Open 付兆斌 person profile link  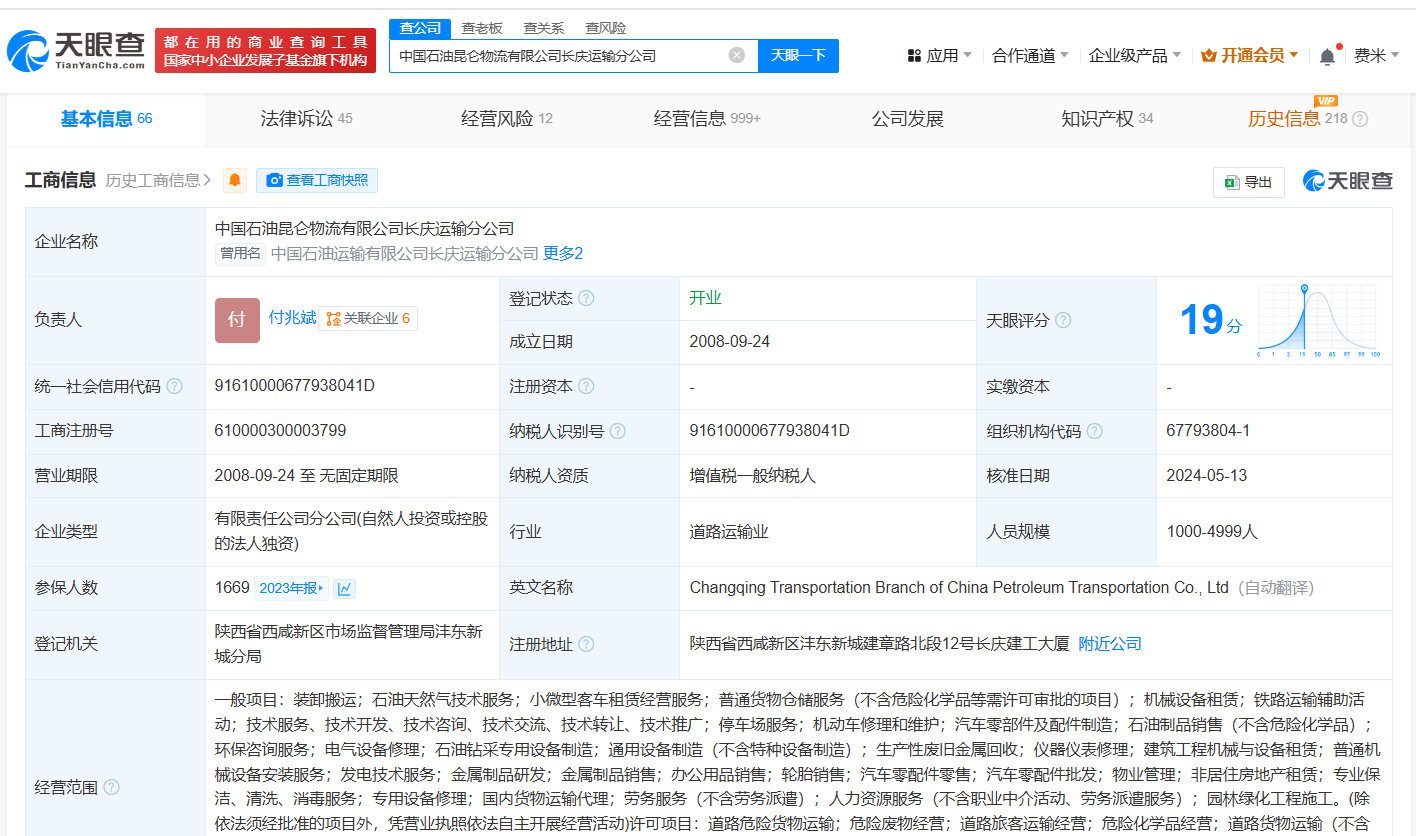coord(292,318)
